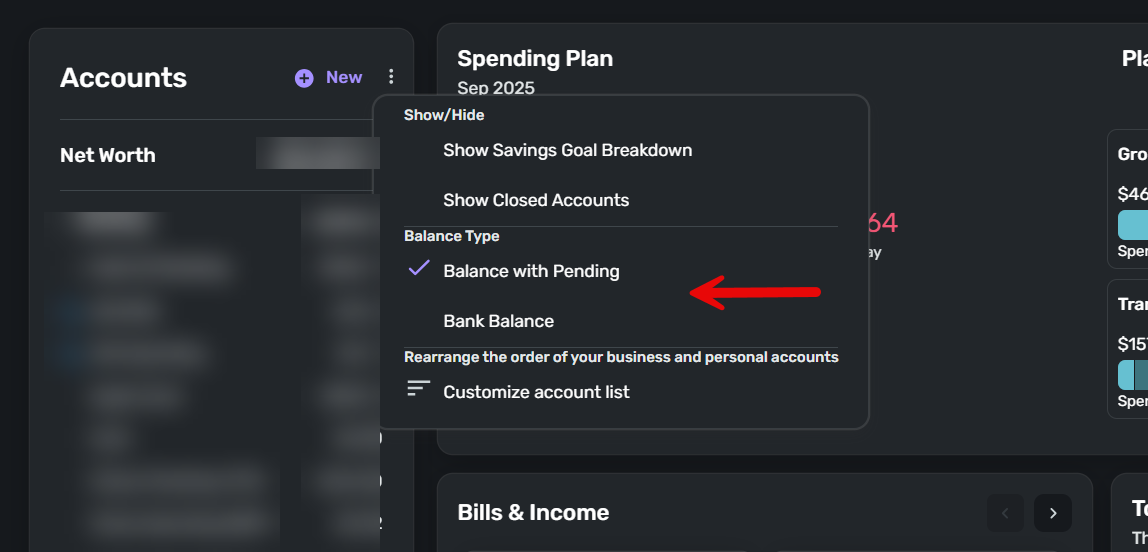Select the Balance with Pending text option
Screen dimensions: 1148x552
tap(531, 271)
